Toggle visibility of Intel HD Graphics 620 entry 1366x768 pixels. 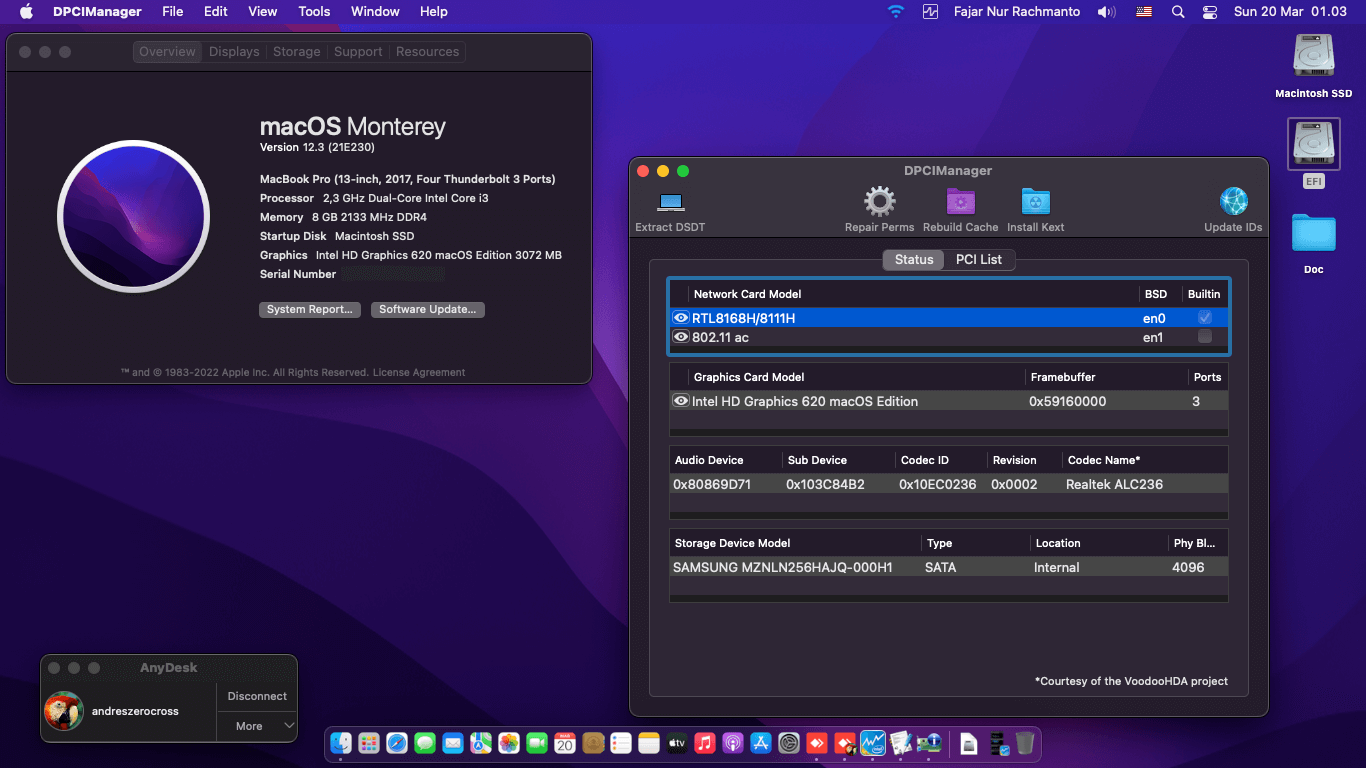tap(681, 401)
